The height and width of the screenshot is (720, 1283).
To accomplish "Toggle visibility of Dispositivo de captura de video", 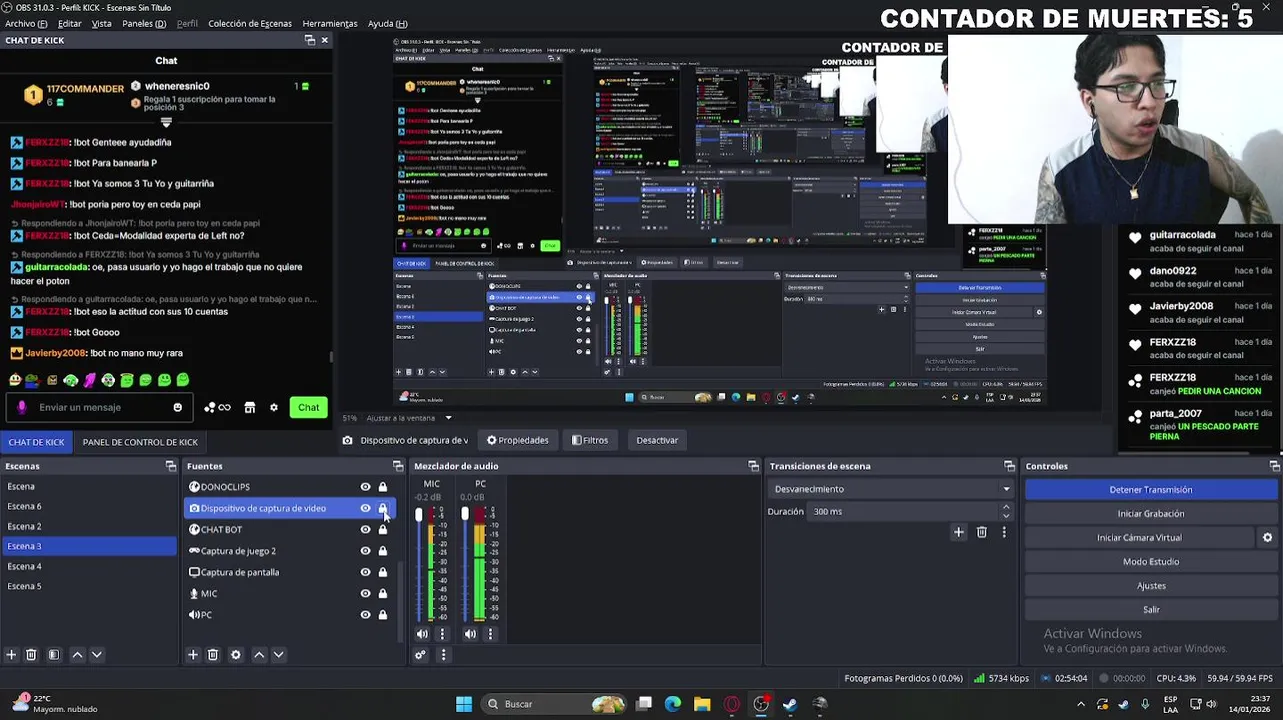I will [365, 508].
